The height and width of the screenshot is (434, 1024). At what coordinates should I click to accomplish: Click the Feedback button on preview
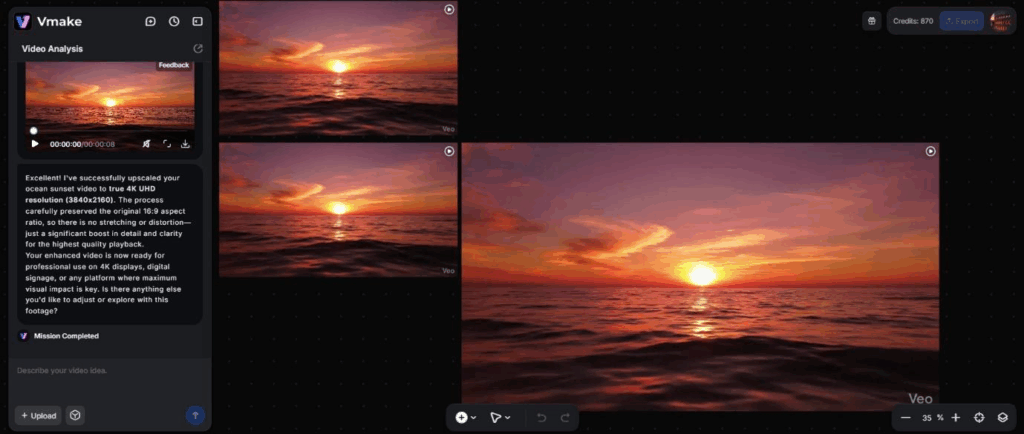click(174, 65)
